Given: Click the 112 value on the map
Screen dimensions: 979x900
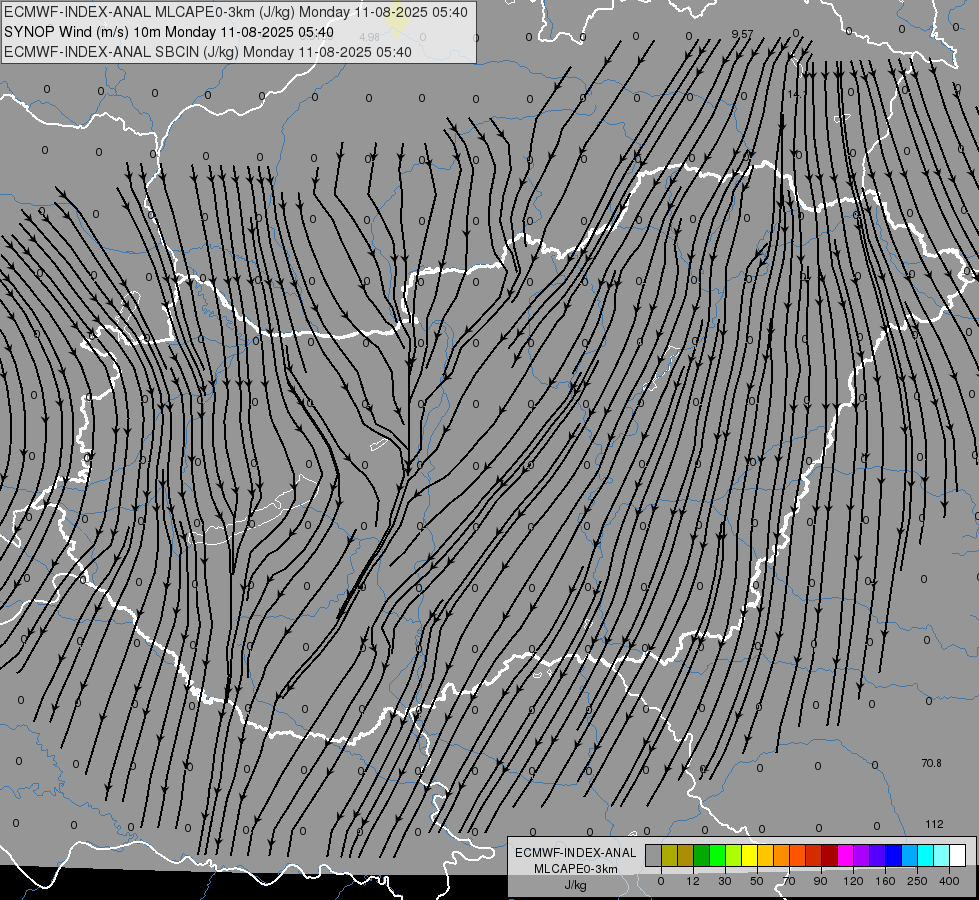Looking at the screenshot, I should (x=934, y=824).
